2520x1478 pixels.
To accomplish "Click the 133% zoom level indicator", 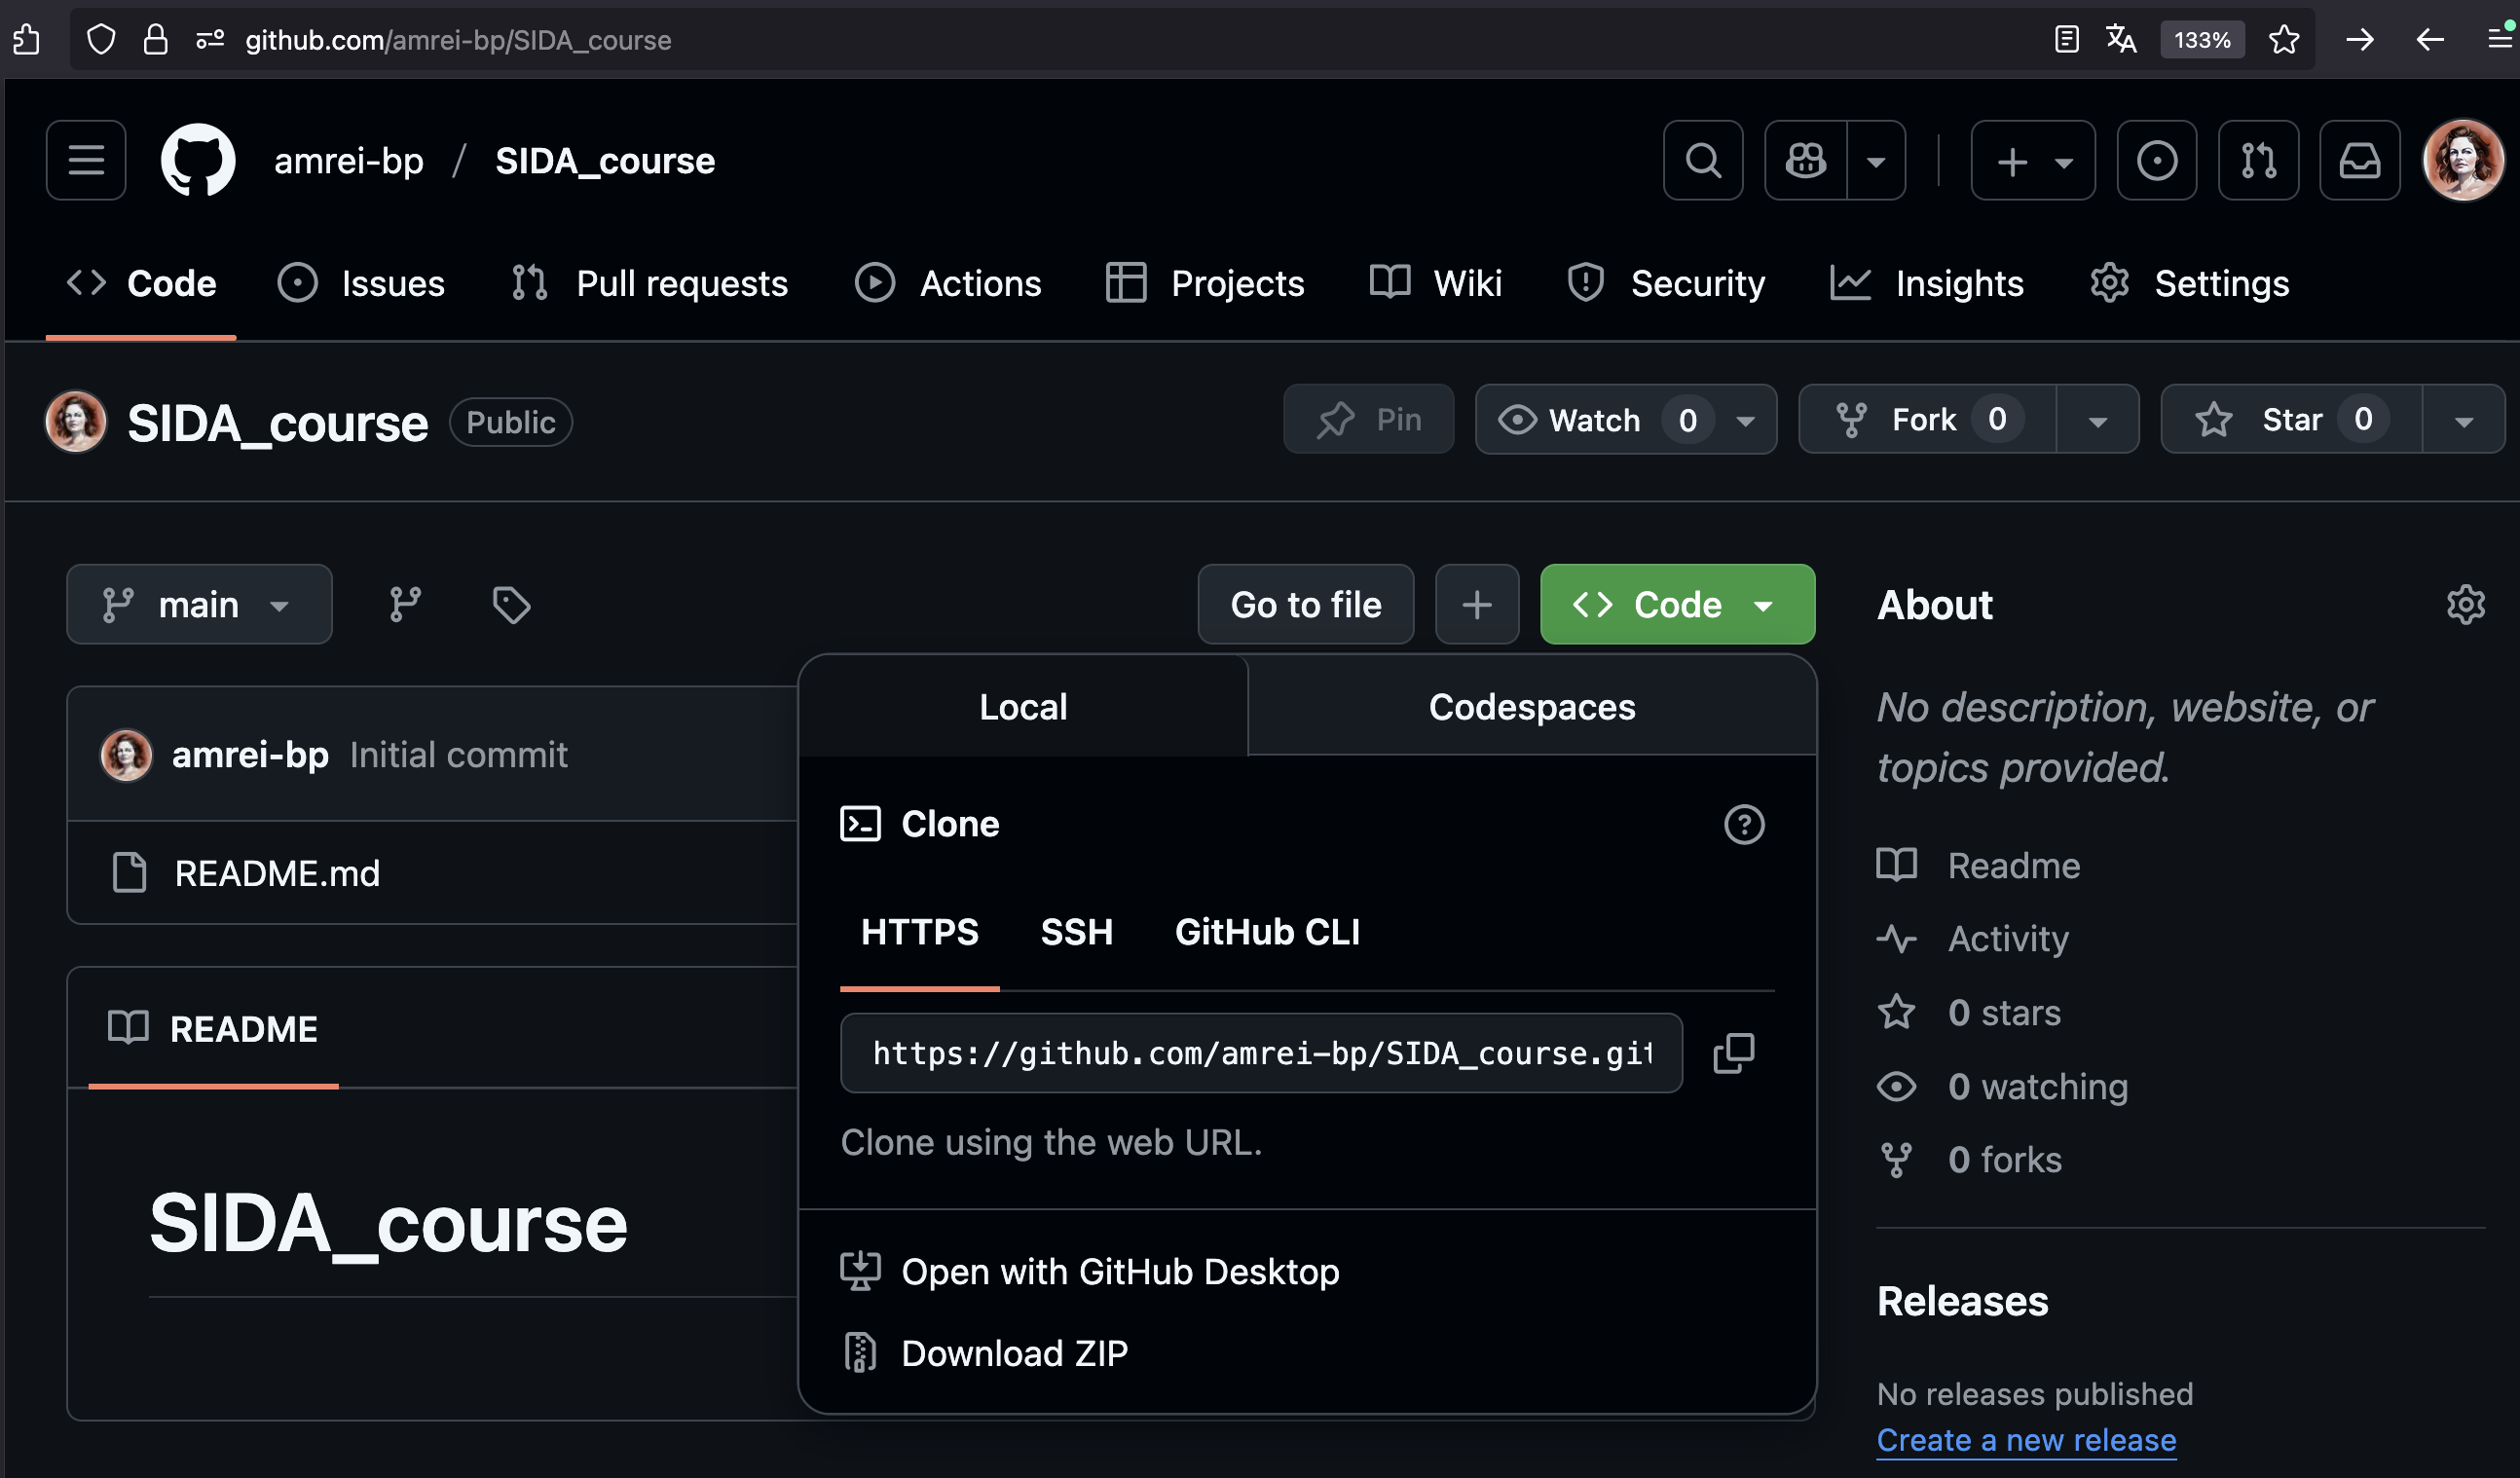I will [x=2202, y=40].
